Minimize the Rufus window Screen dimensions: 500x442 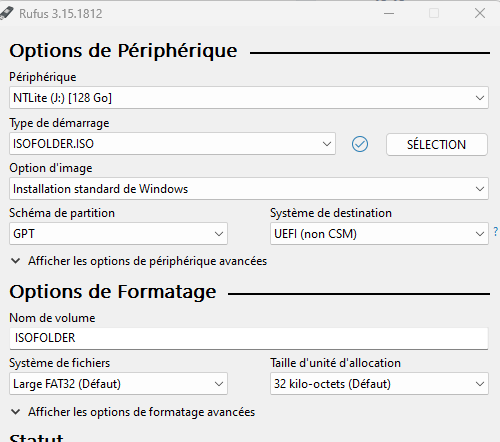[389, 14]
